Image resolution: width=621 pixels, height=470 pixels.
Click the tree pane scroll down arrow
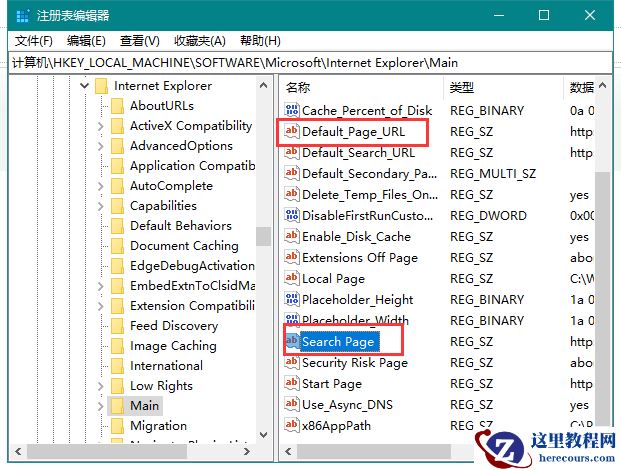click(x=263, y=435)
